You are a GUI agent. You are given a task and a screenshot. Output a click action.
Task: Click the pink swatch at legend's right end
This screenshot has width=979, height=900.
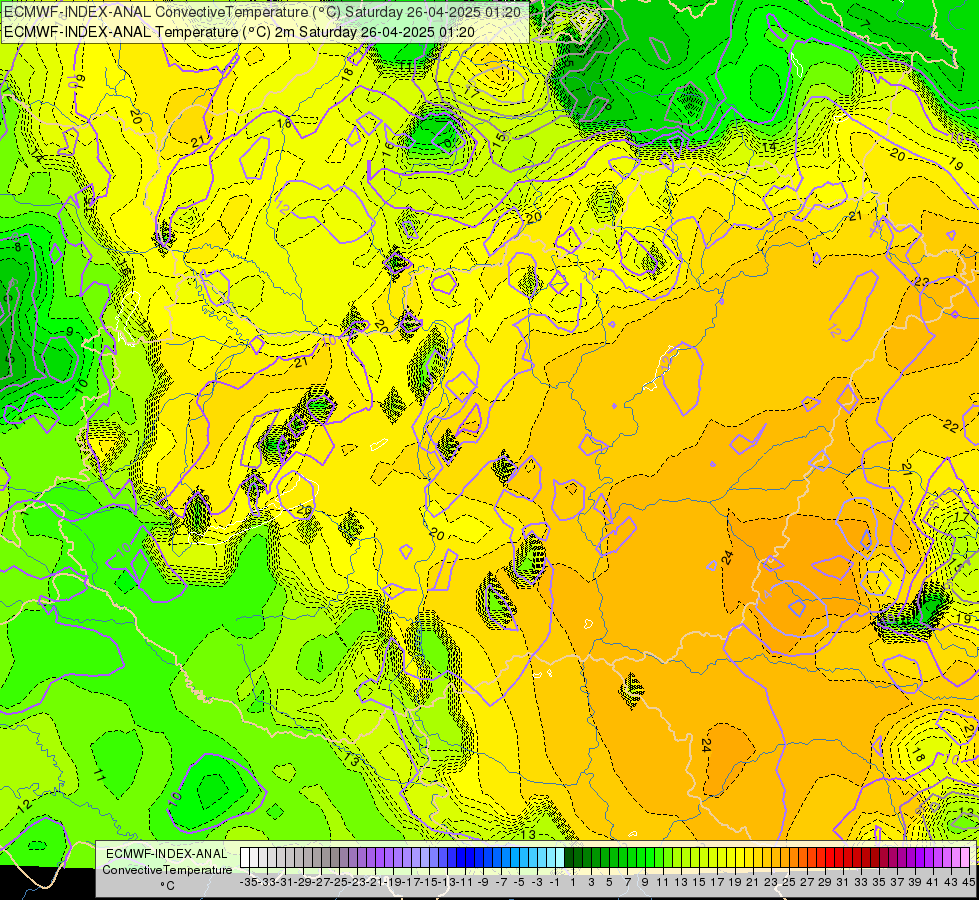pos(965,857)
